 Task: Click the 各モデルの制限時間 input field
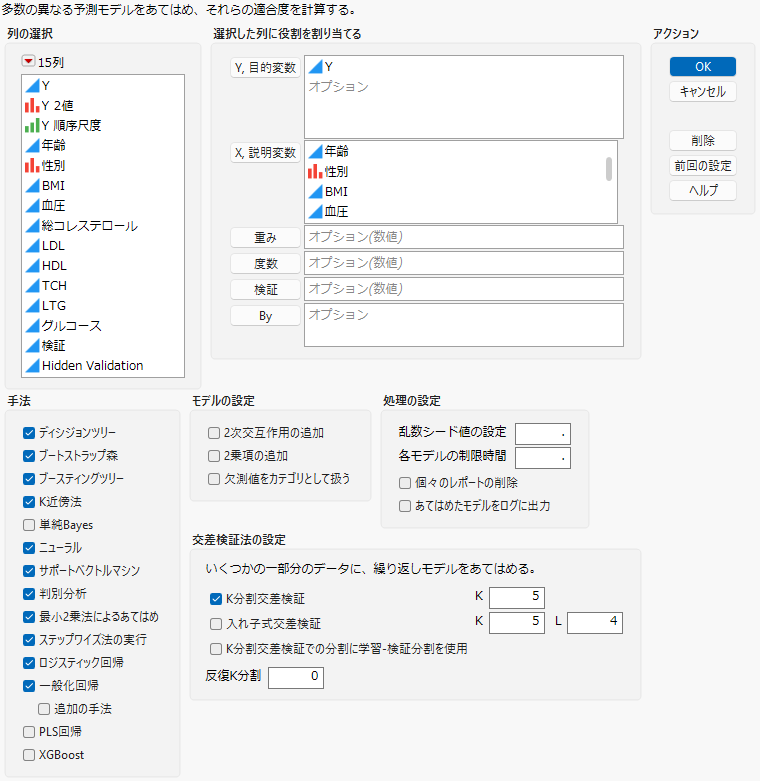coord(543,458)
